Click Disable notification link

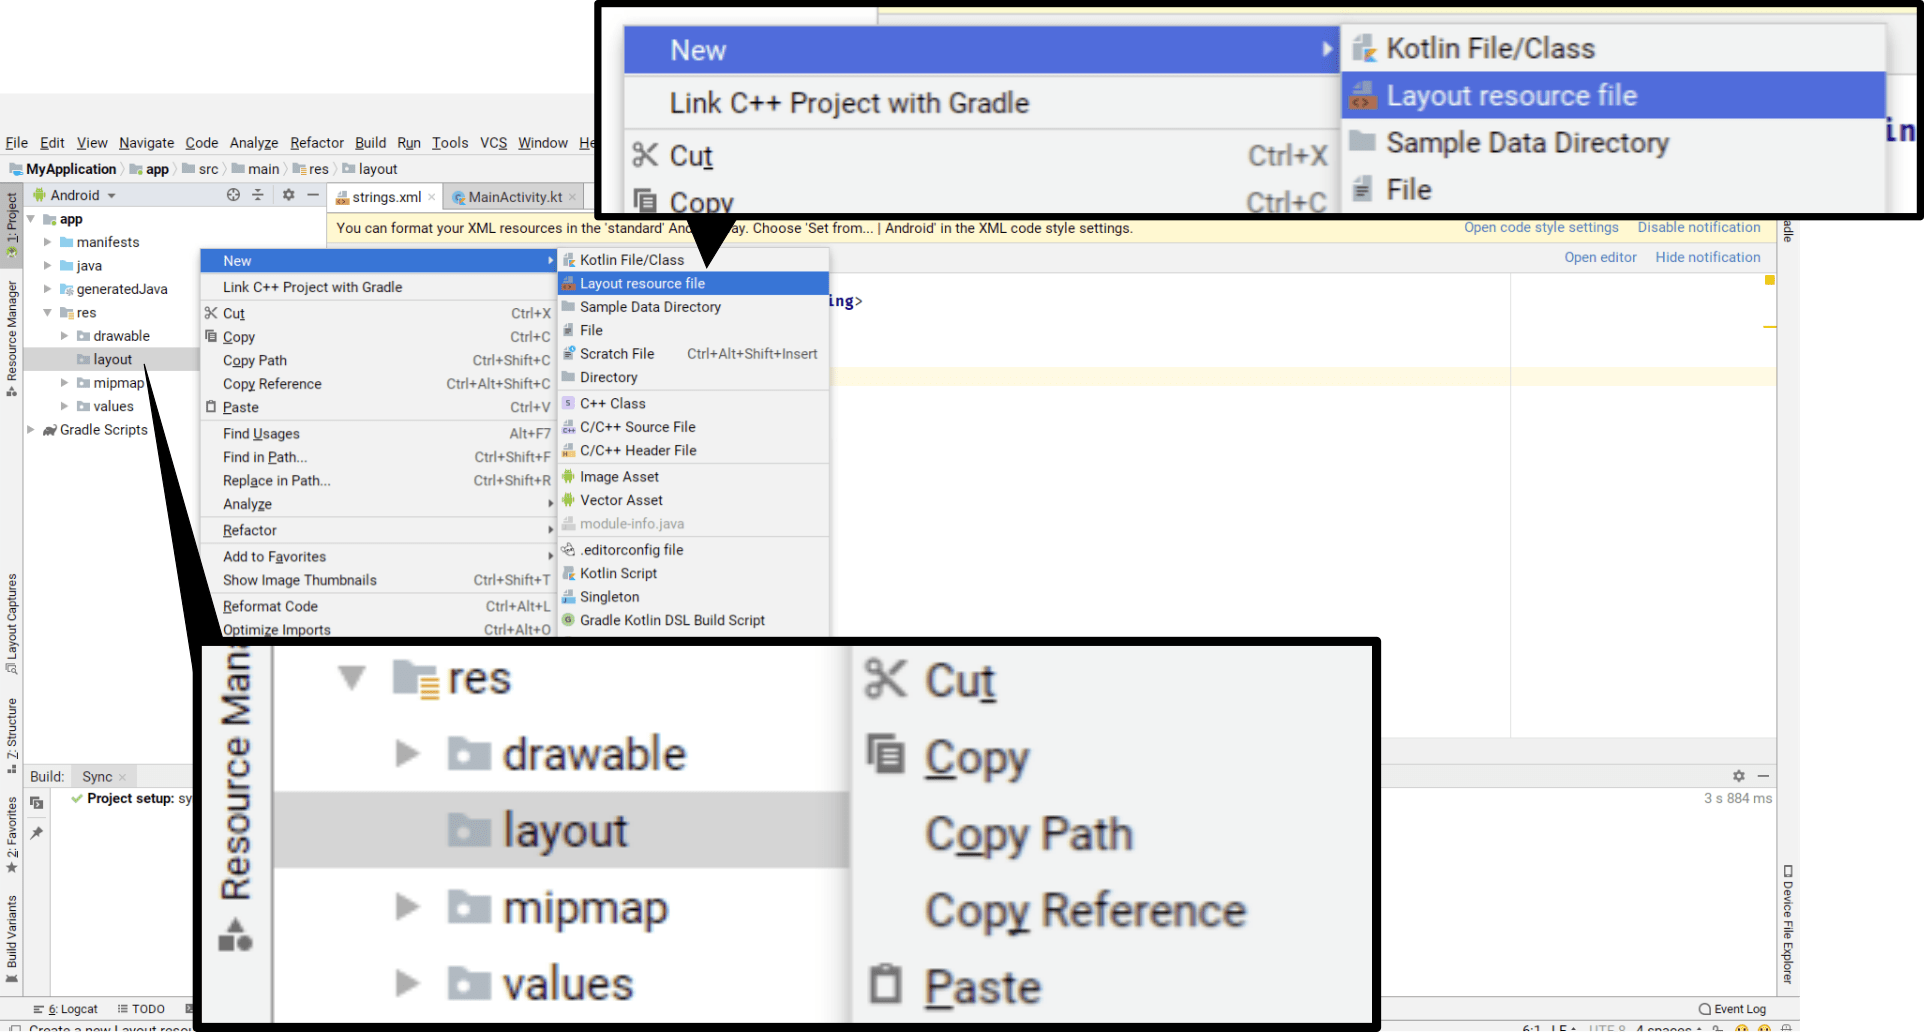pos(1699,228)
